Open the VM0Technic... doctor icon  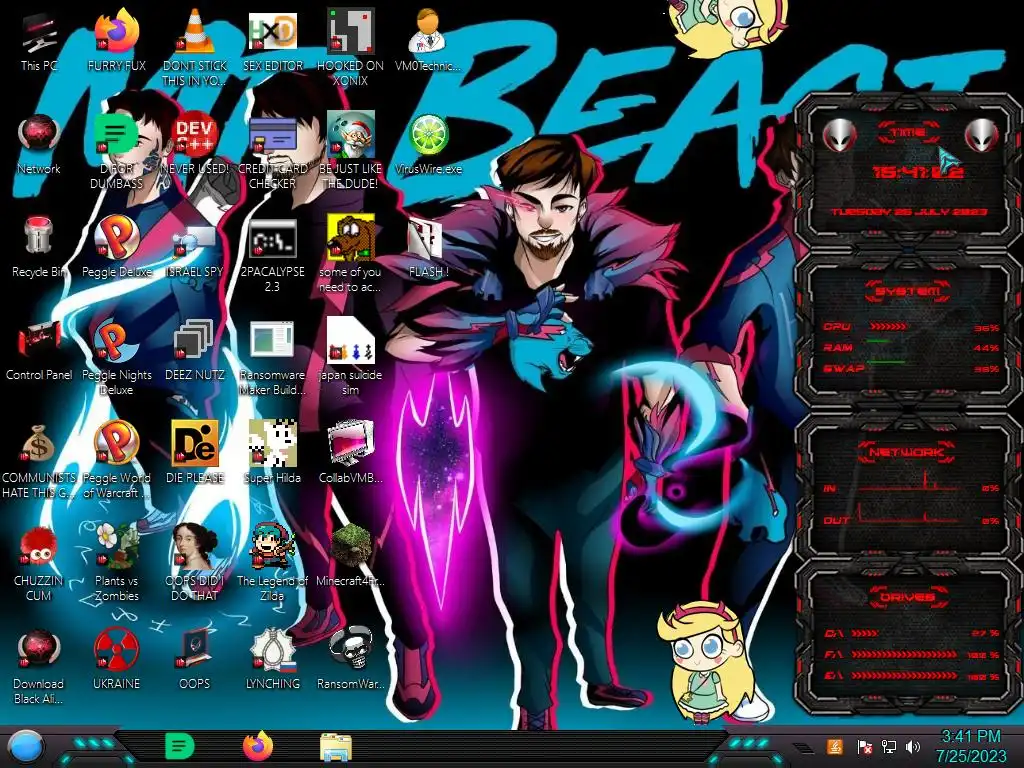[x=428, y=41]
